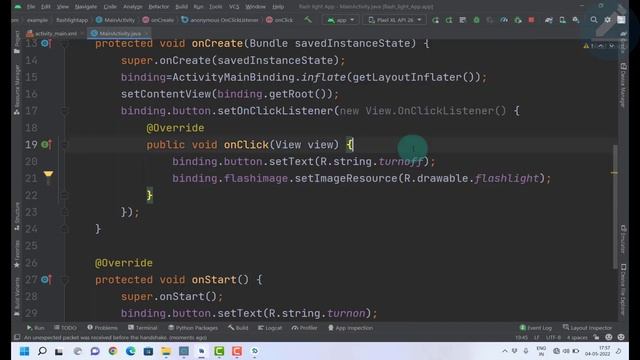Click the gutter icon on line 13
Image resolution: width=640 pixels, height=360 pixels.
pos(46,43)
